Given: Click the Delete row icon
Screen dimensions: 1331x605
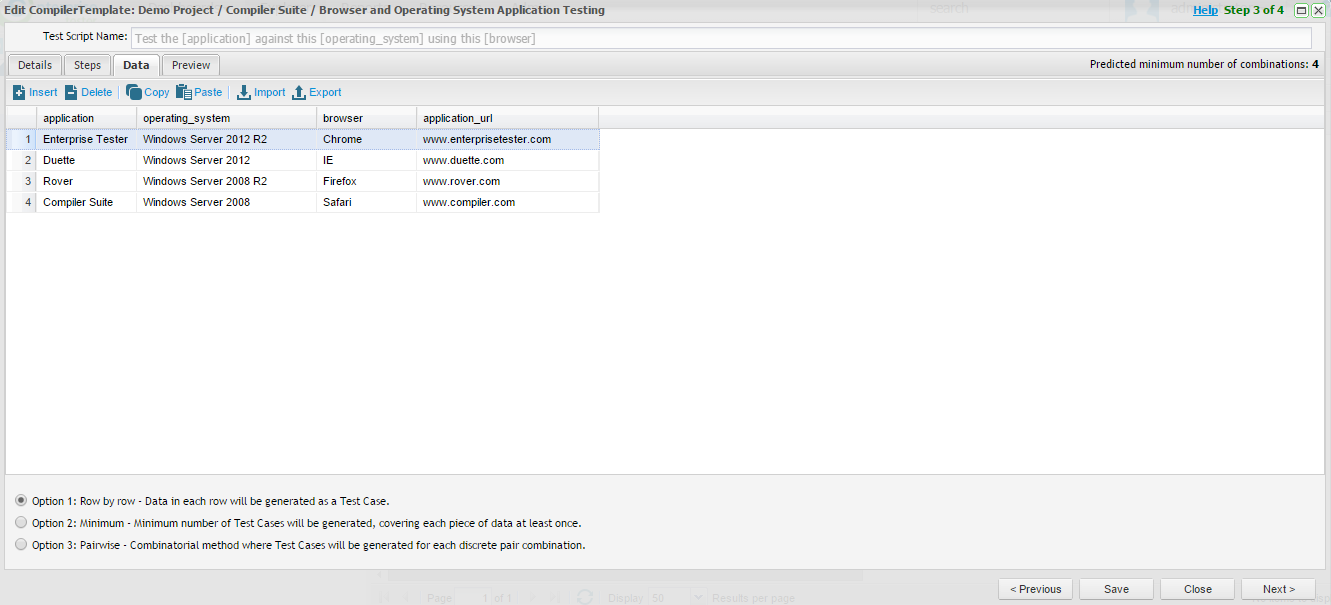Looking at the screenshot, I should (71, 92).
